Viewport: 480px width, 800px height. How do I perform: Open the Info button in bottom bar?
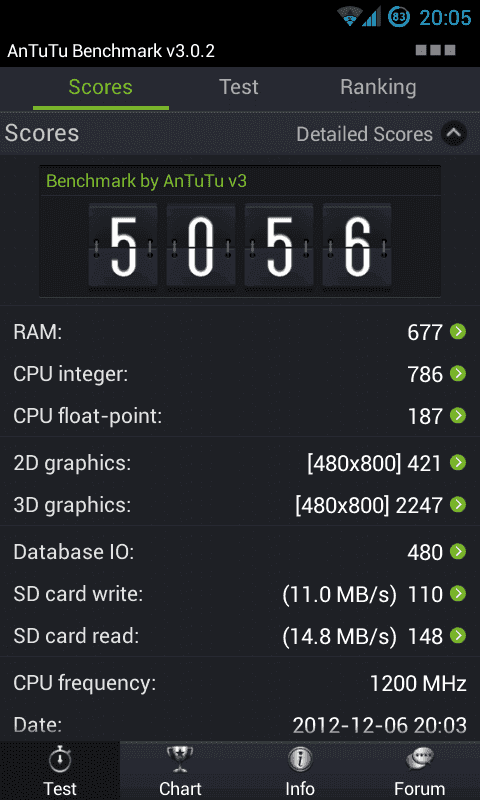(300, 771)
